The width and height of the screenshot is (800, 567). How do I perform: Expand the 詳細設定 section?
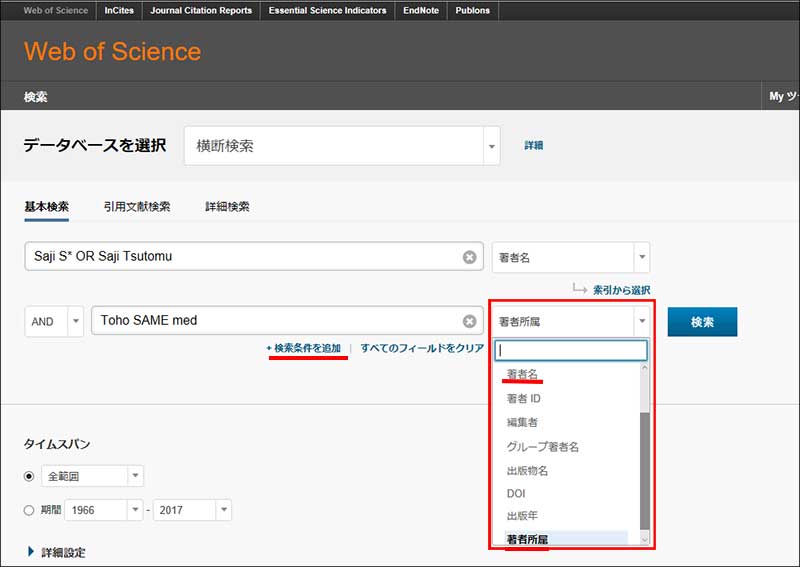[x=56, y=552]
